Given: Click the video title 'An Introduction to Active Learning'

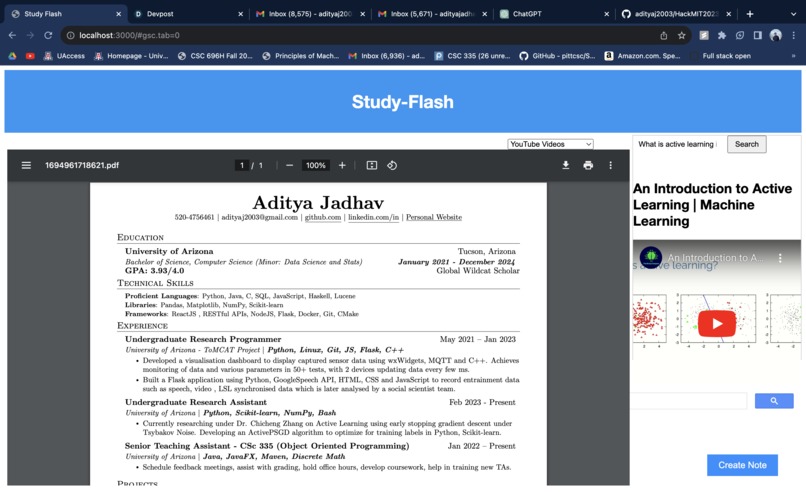Looking at the screenshot, I should [712, 205].
